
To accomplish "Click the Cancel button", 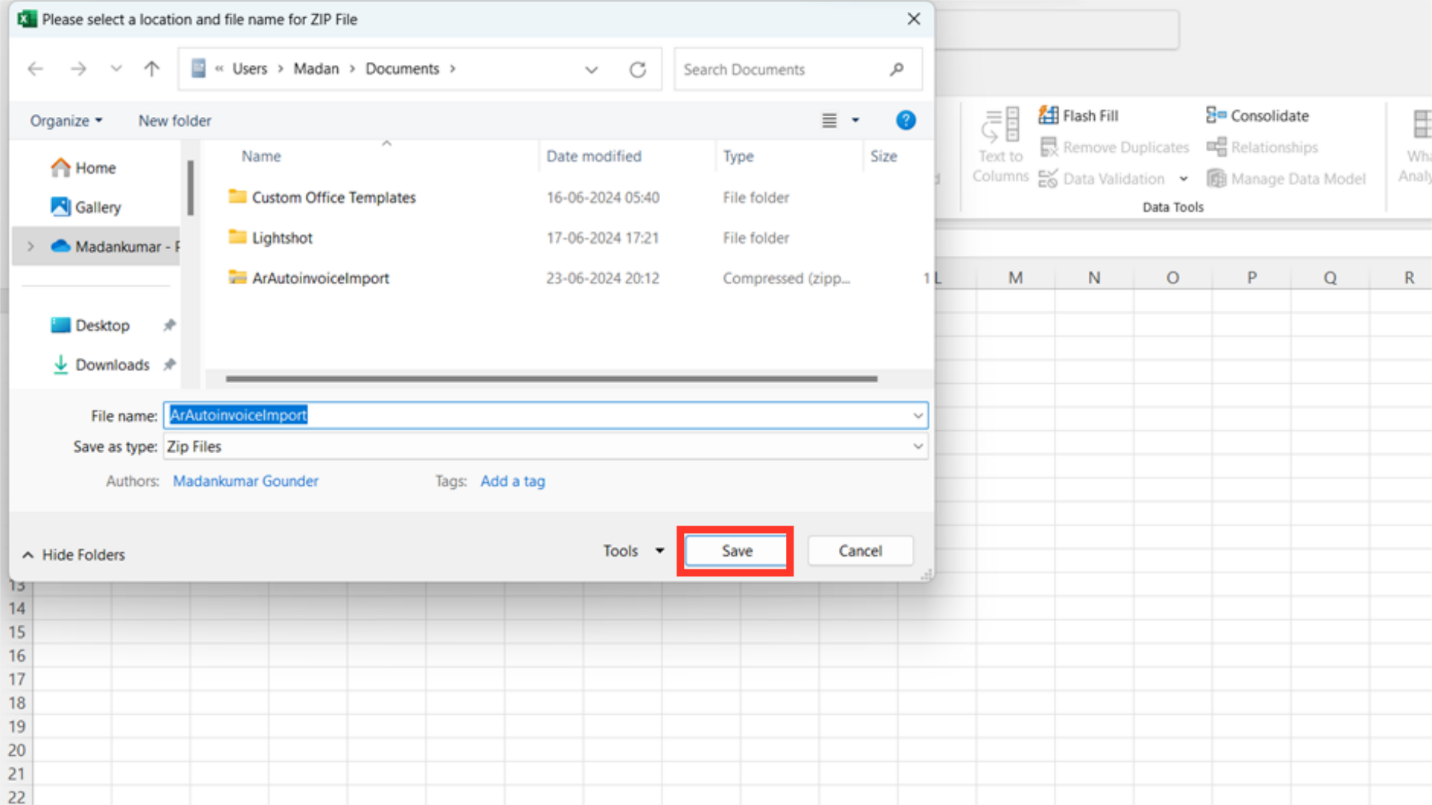I will click(x=860, y=551).
